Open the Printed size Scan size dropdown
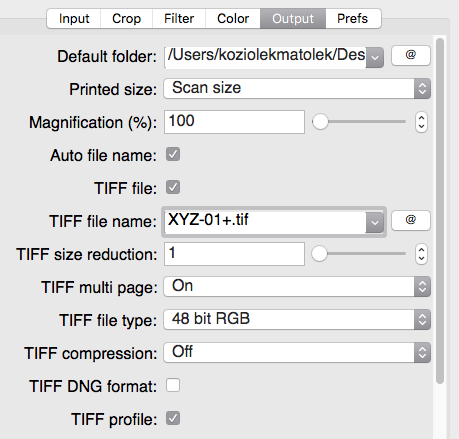This screenshot has width=459, height=439. click(x=297, y=89)
